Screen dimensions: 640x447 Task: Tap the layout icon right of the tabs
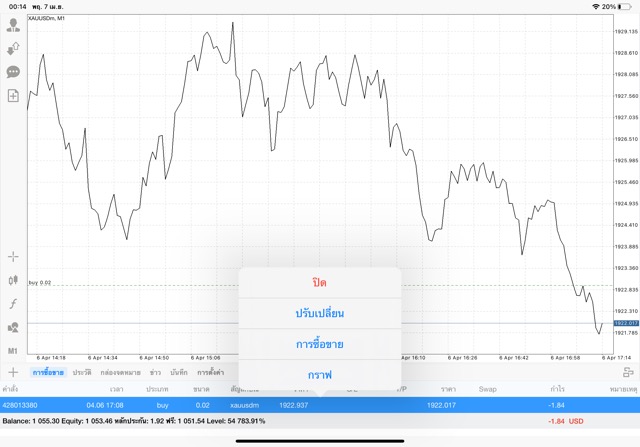tap(629, 372)
